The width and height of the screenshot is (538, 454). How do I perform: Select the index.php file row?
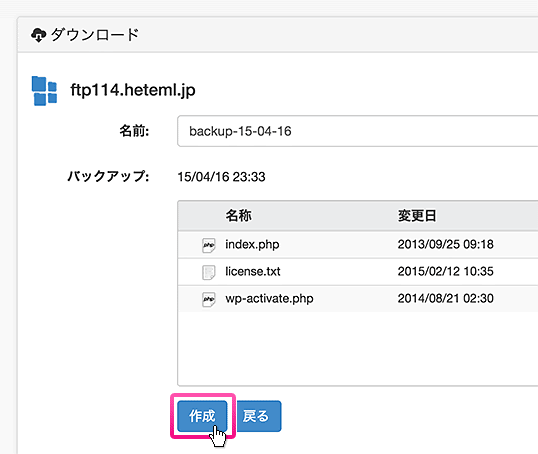[x=358, y=245]
